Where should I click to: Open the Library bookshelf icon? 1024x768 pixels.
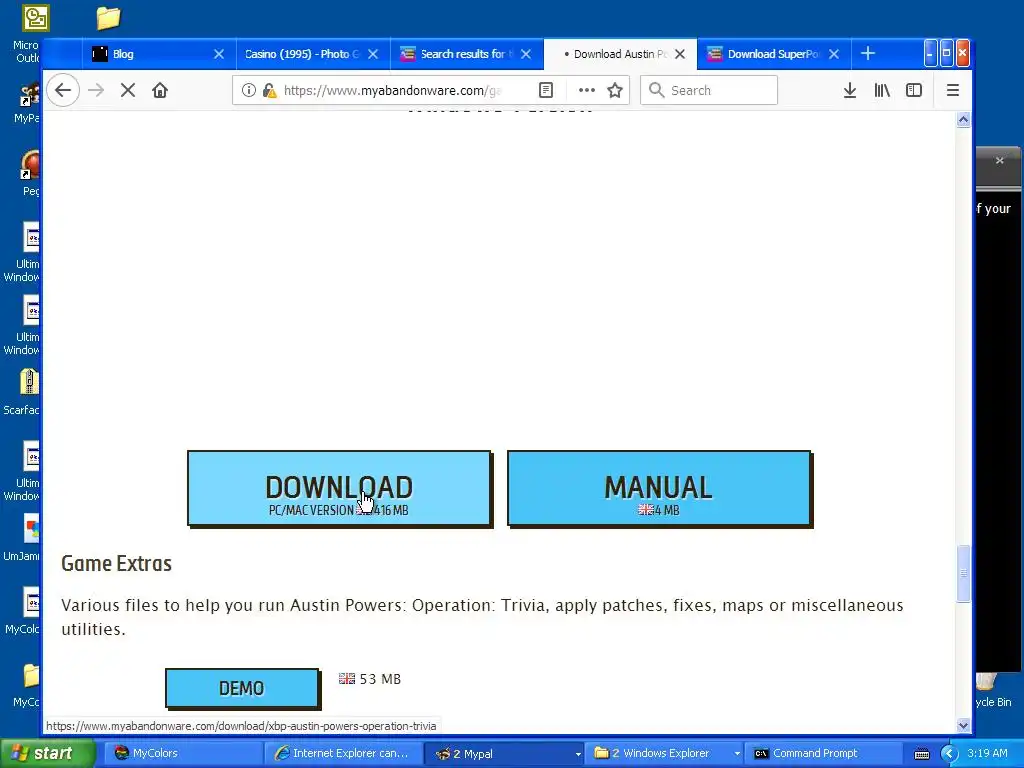pyautogui.click(x=882, y=90)
